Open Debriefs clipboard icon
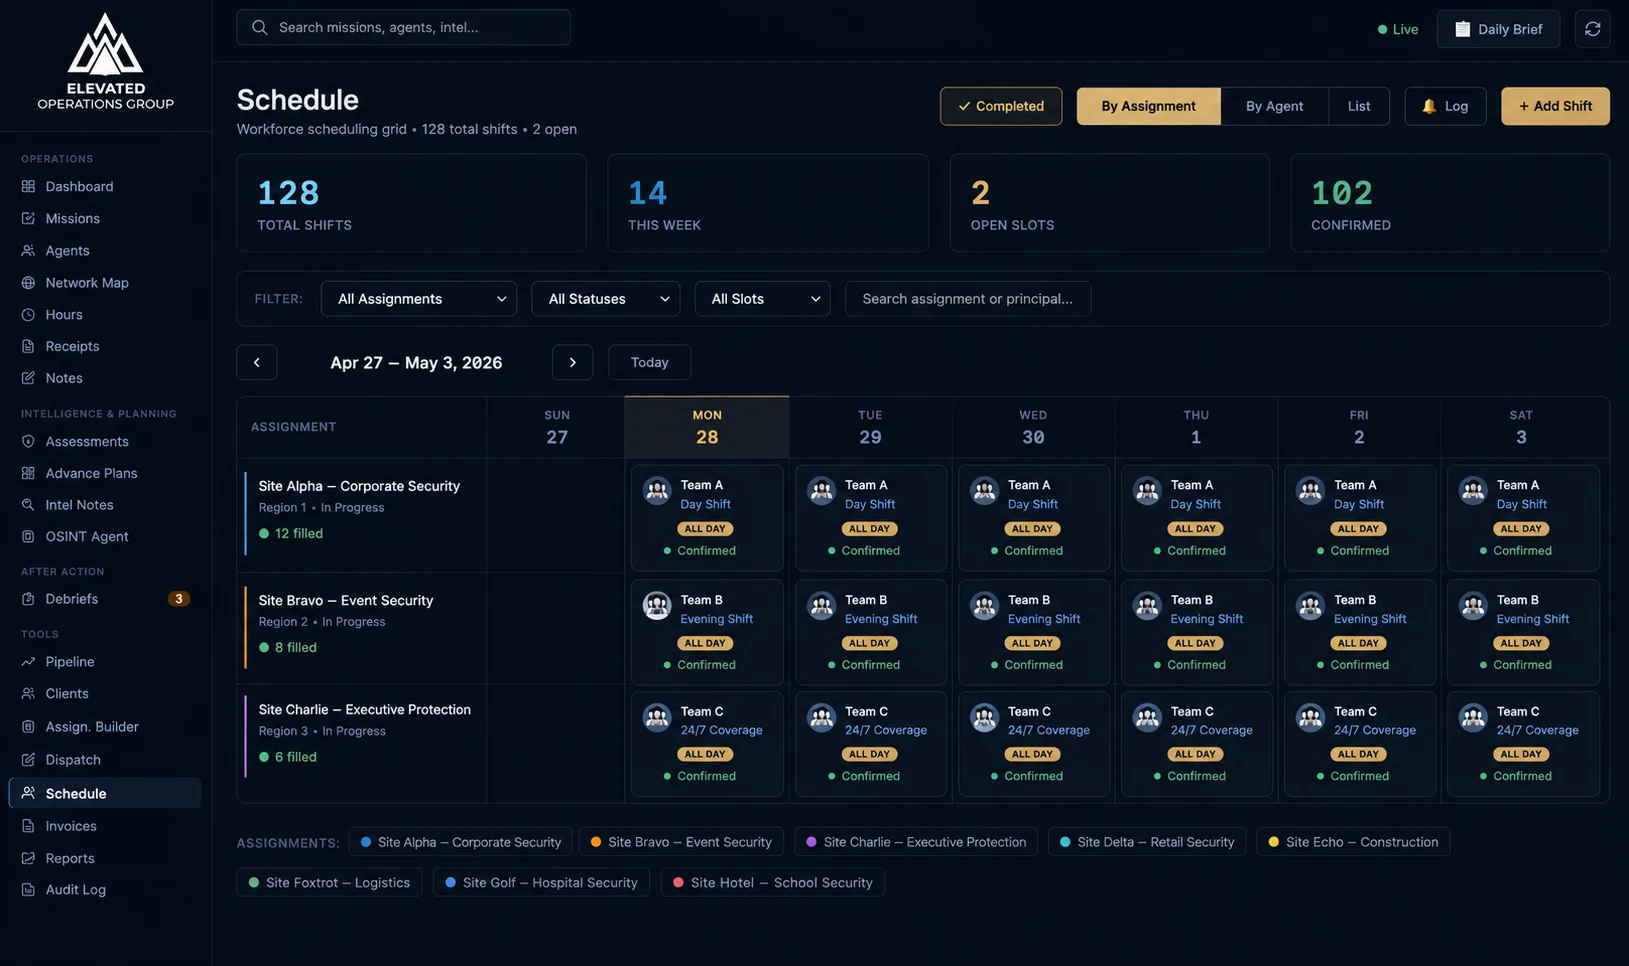 pyautogui.click(x=28, y=599)
